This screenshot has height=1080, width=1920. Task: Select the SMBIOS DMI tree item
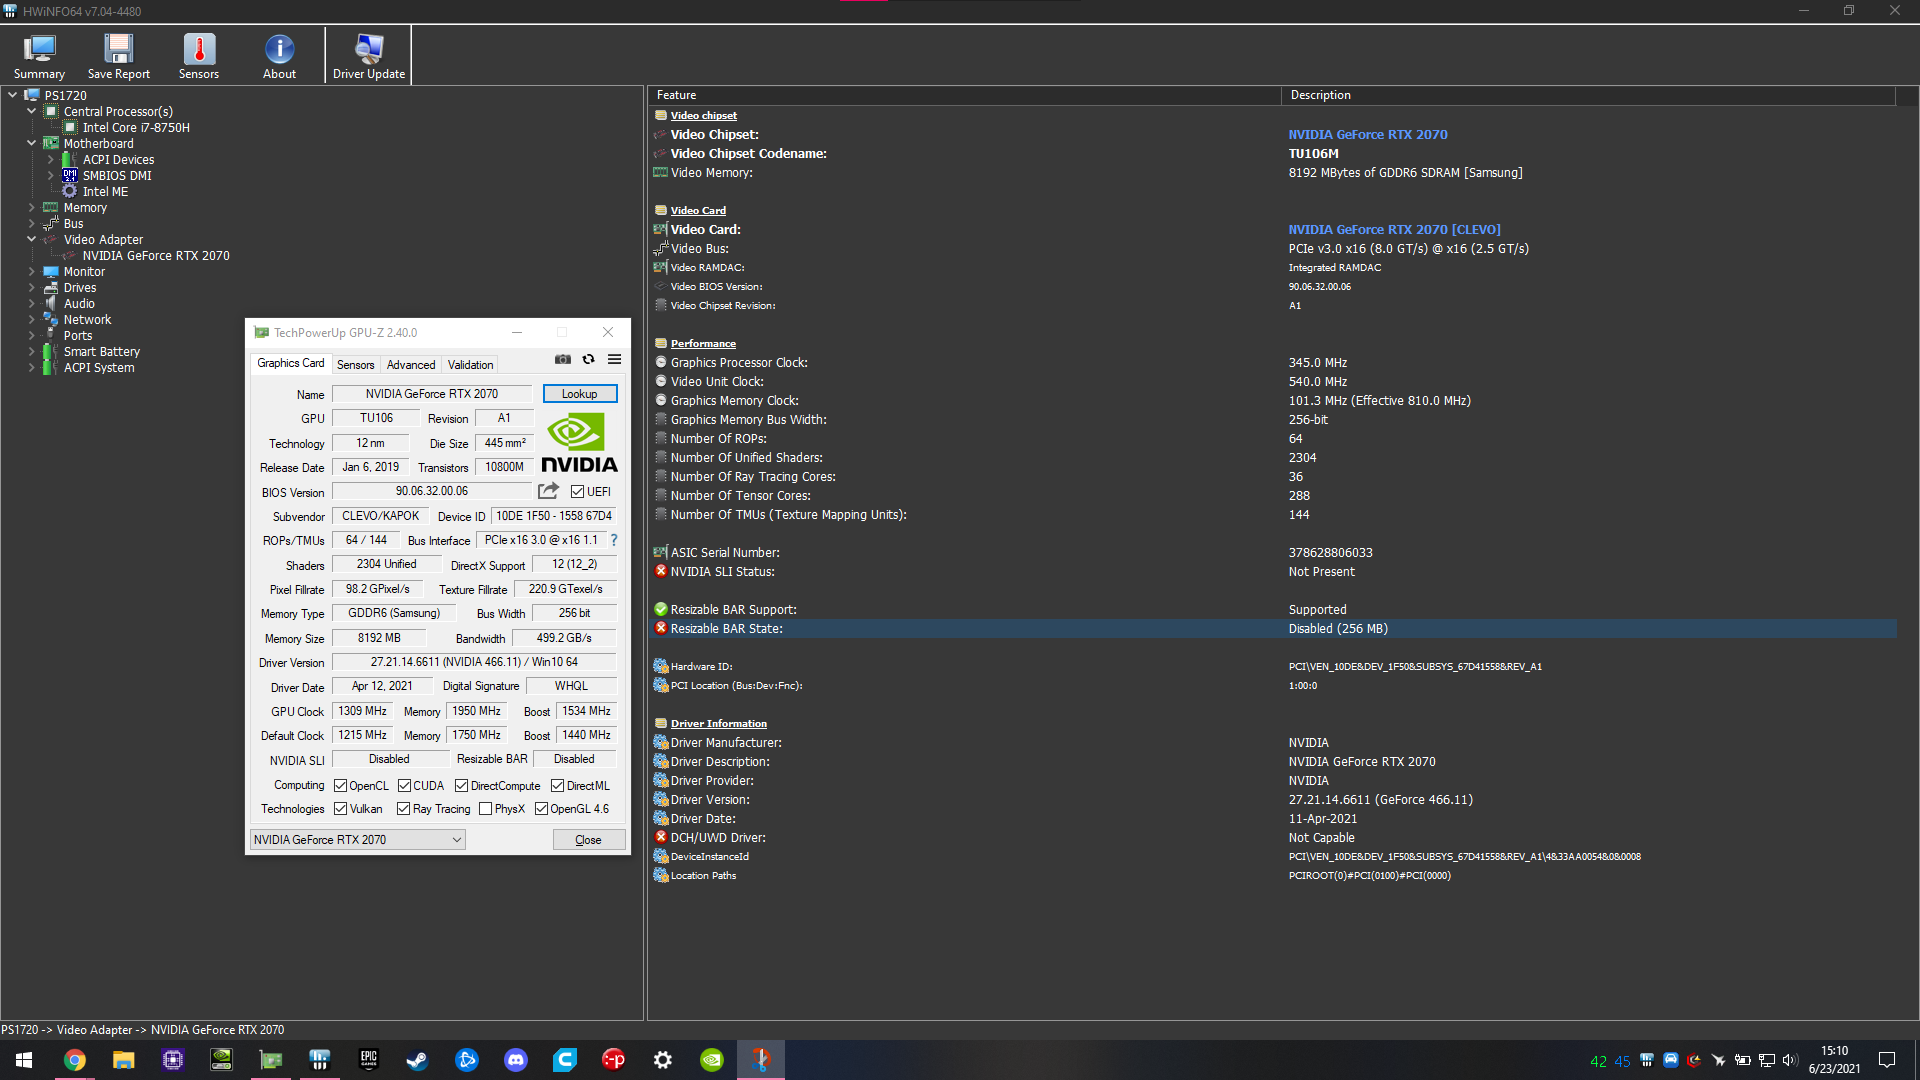coord(117,175)
